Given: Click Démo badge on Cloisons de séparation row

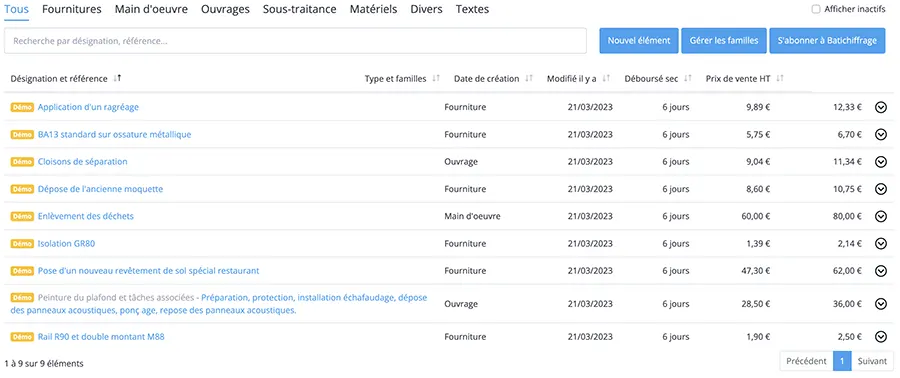Looking at the screenshot, I should 22,162.
